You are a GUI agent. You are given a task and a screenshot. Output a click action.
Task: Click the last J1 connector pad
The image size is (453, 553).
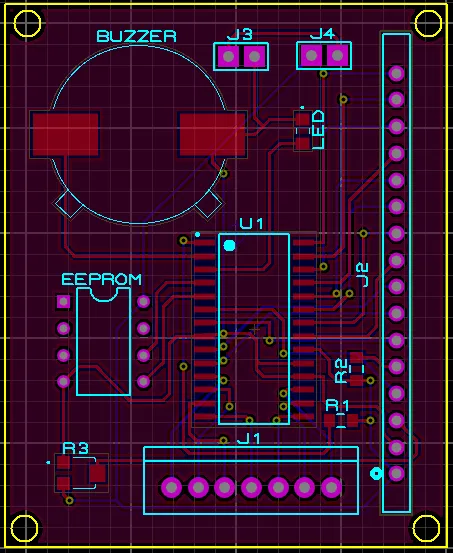331,487
